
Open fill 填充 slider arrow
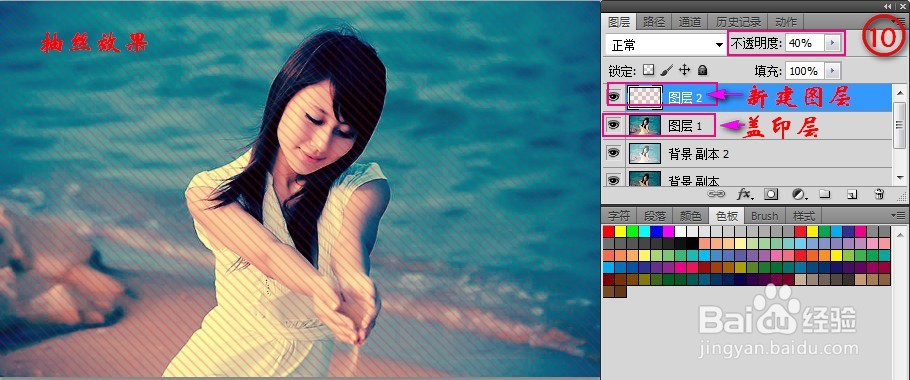pyautogui.click(x=832, y=71)
